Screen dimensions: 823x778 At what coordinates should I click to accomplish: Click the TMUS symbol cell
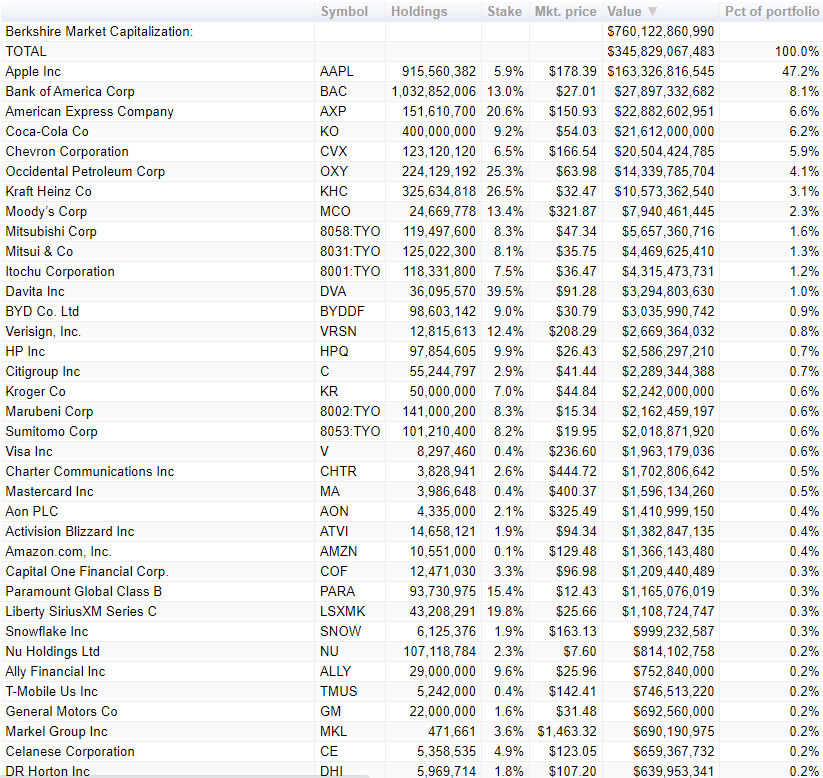point(339,691)
